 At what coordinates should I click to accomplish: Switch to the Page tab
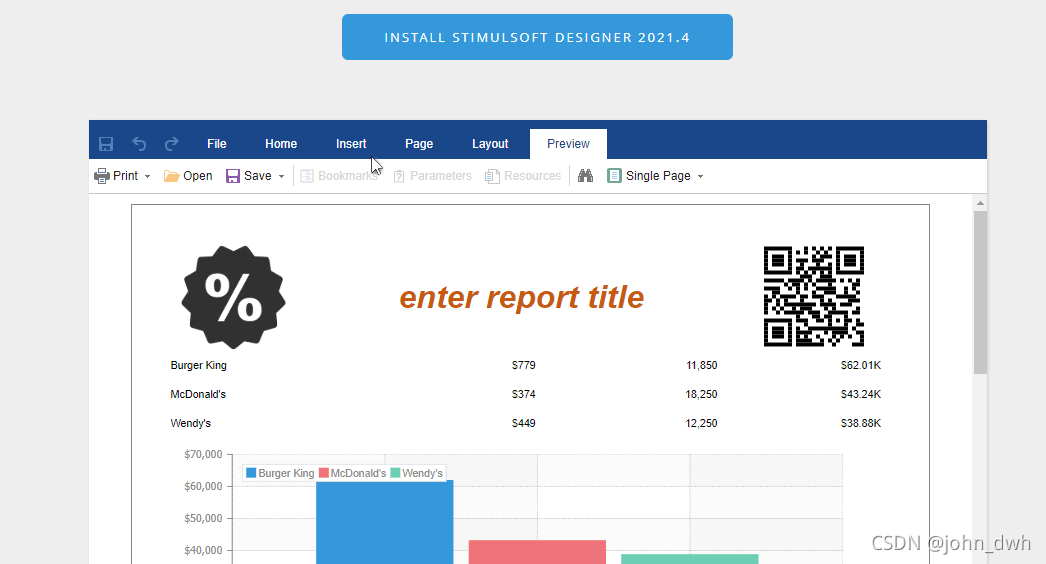pos(419,144)
